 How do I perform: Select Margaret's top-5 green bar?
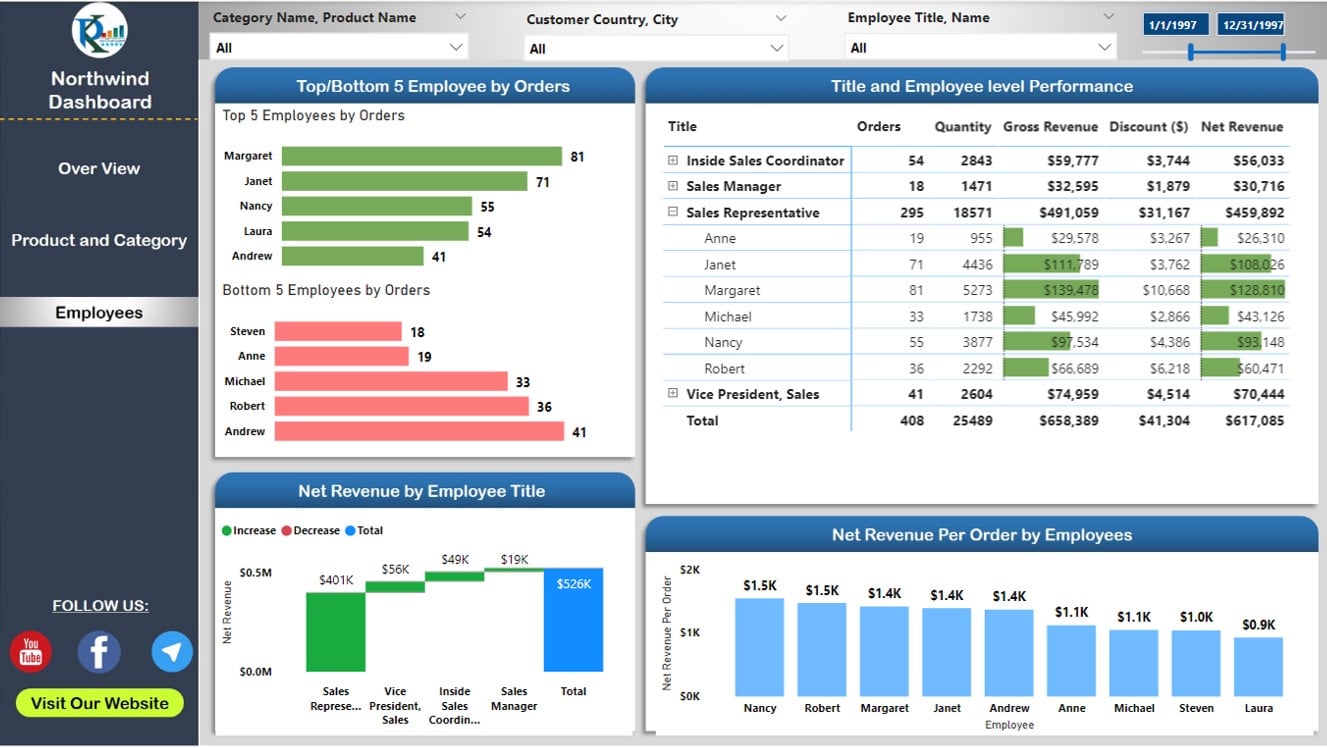pos(422,156)
